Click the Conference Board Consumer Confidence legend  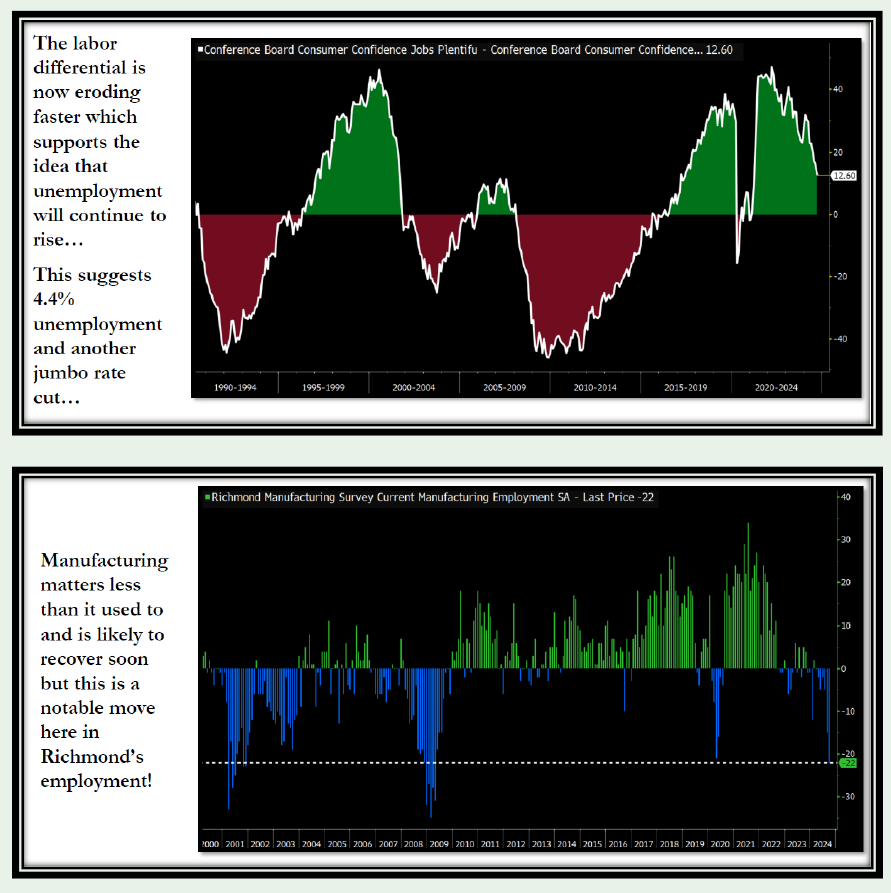pyautogui.click(x=468, y=50)
